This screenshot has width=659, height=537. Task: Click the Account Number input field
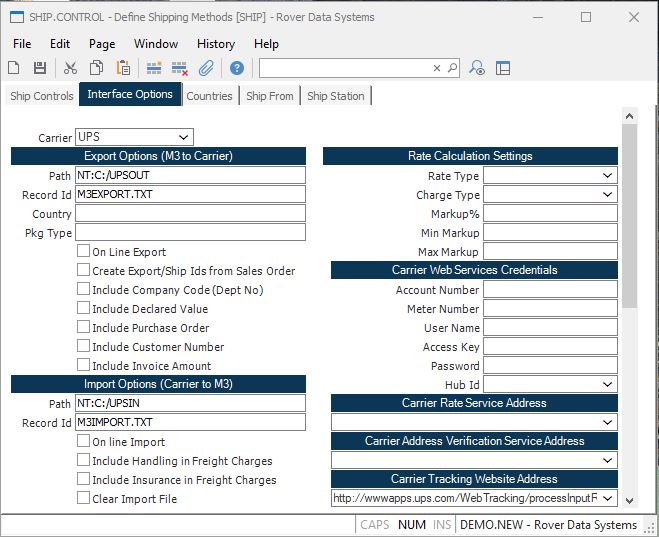(x=550, y=290)
